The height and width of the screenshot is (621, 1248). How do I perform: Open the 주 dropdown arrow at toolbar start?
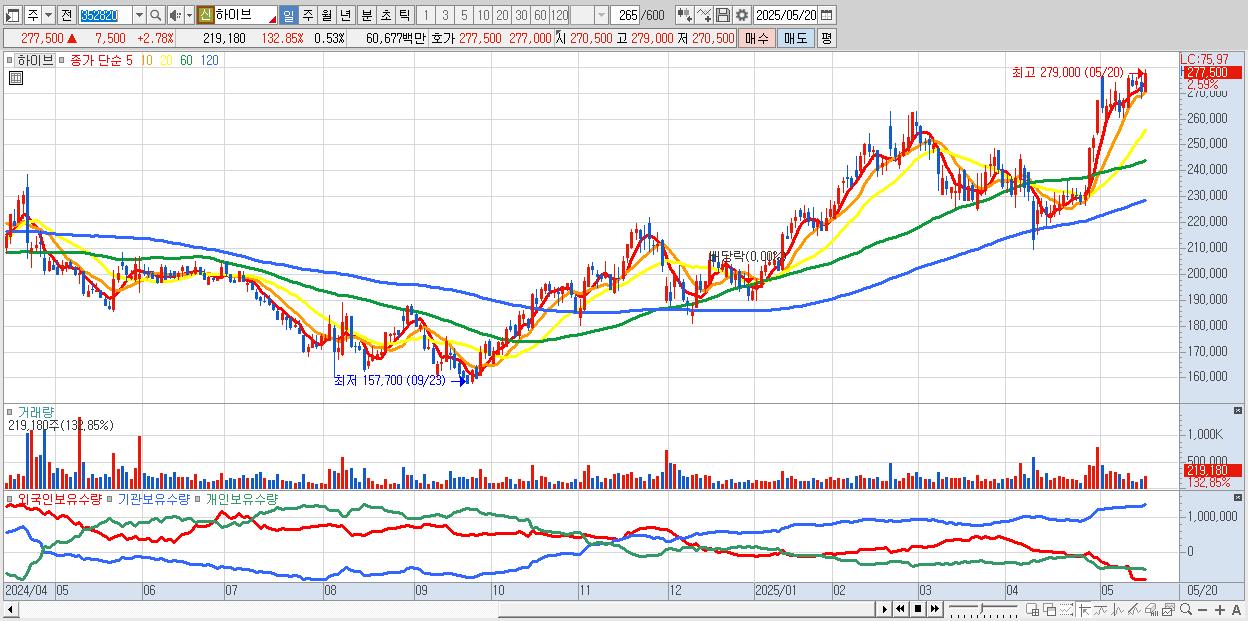click(x=48, y=15)
